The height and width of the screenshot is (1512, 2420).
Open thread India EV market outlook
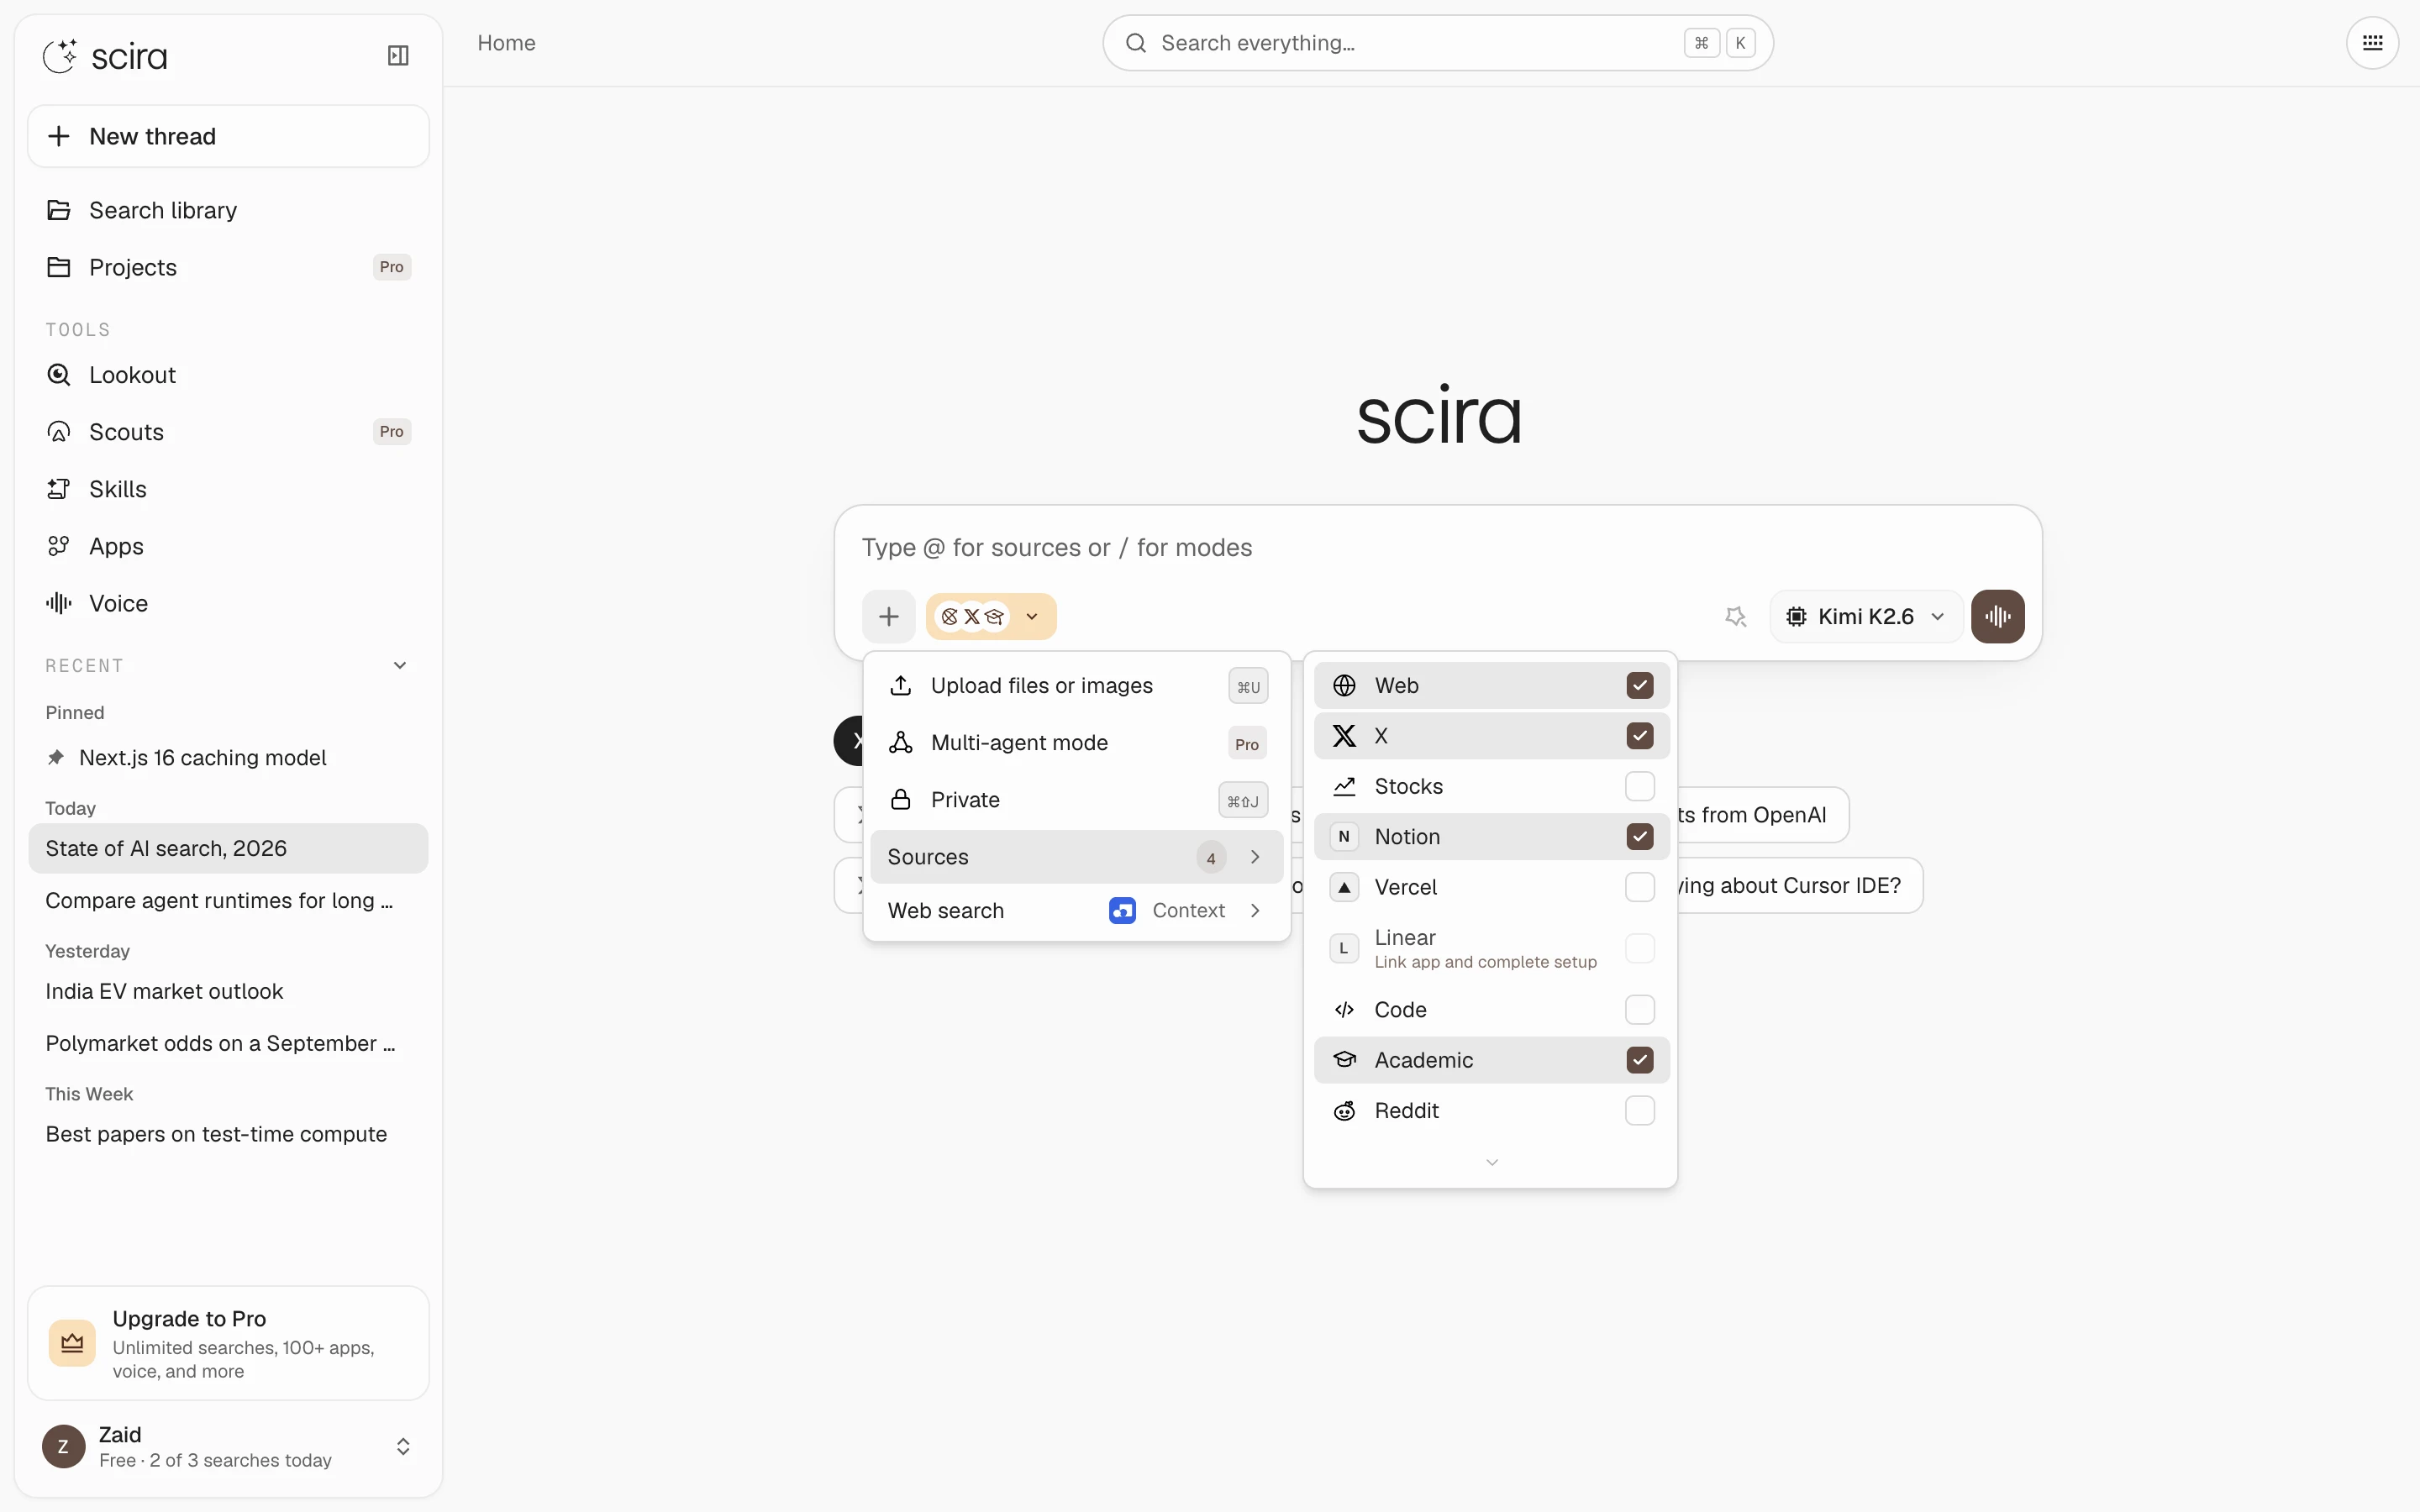(x=228, y=991)
